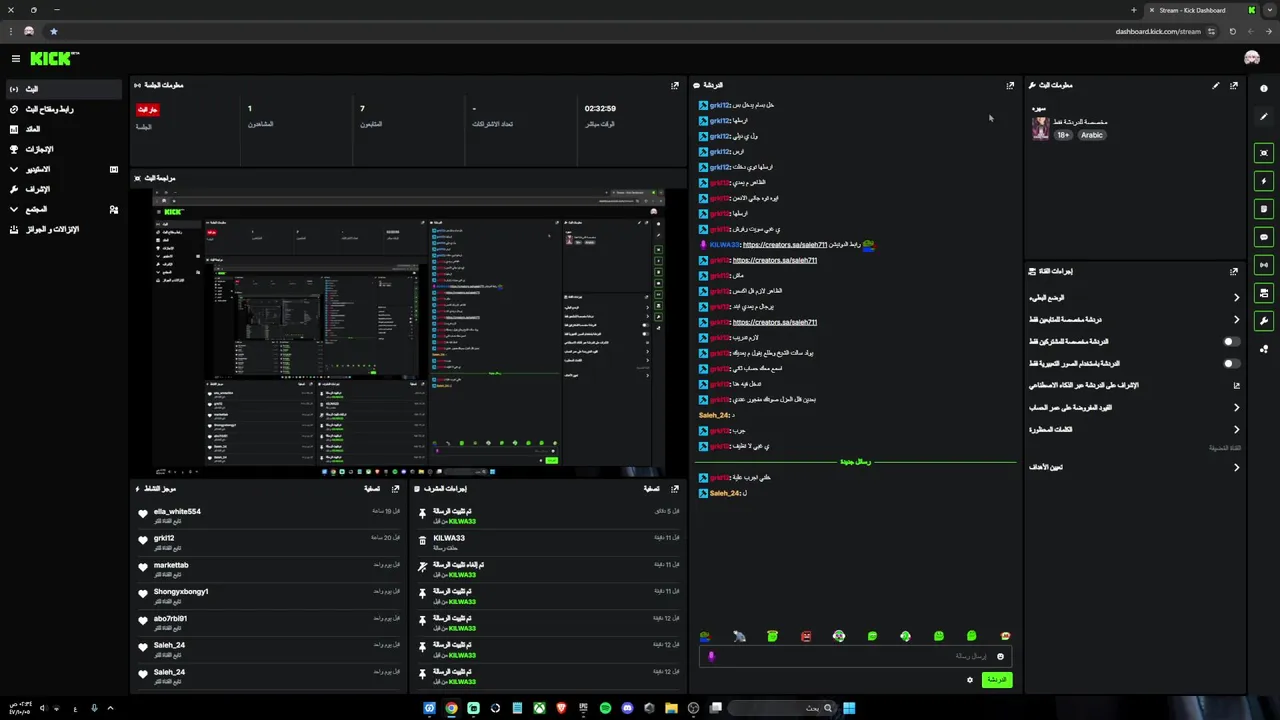Pop out the session info panel
This screenshot has width=1280, height=720.
675,86
